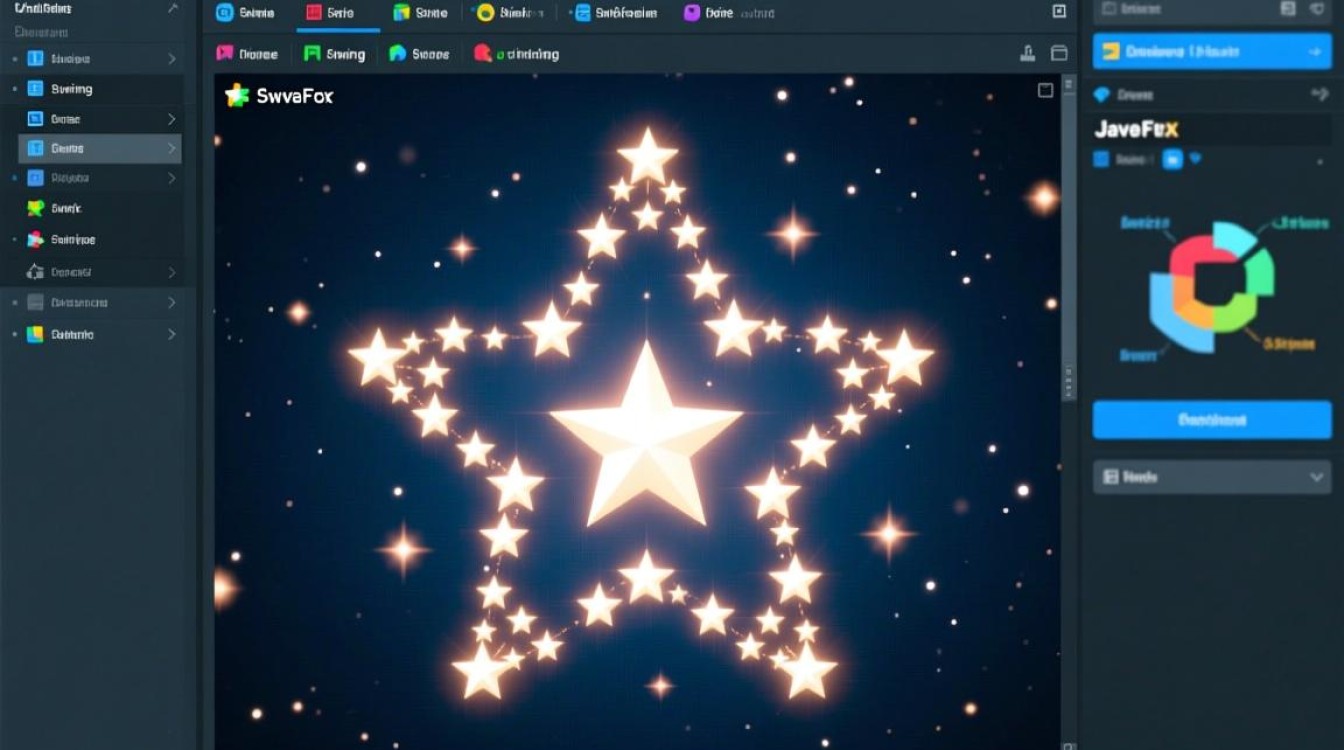1344x750 pixels.
Task: Click the red grid icon on the active tab
Action: coord(313,13)
